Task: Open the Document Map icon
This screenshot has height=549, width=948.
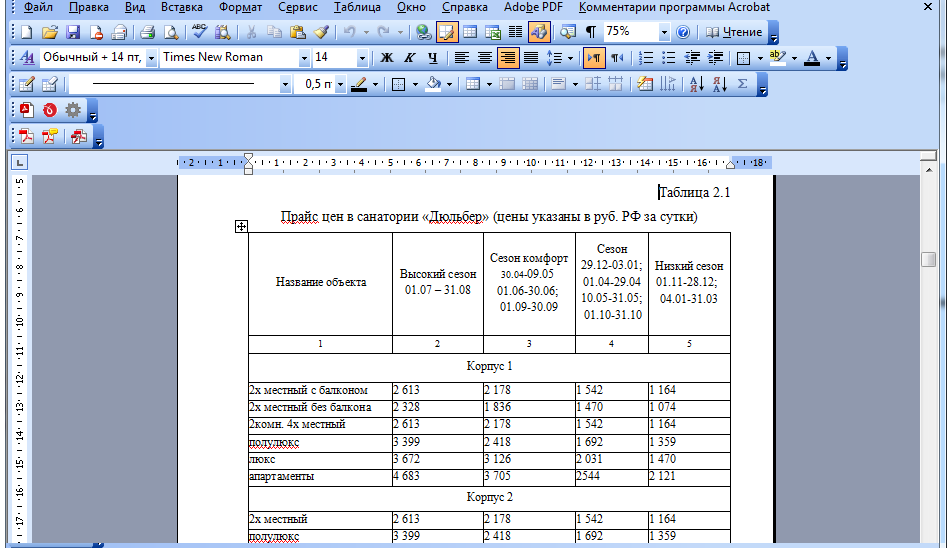Action: tap(568, 32)
